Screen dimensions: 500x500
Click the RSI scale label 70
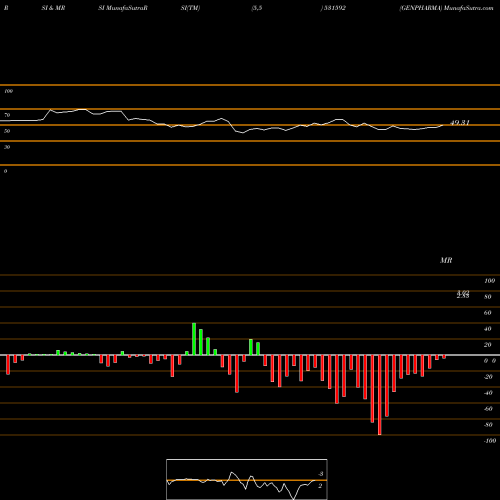[7, 115]
